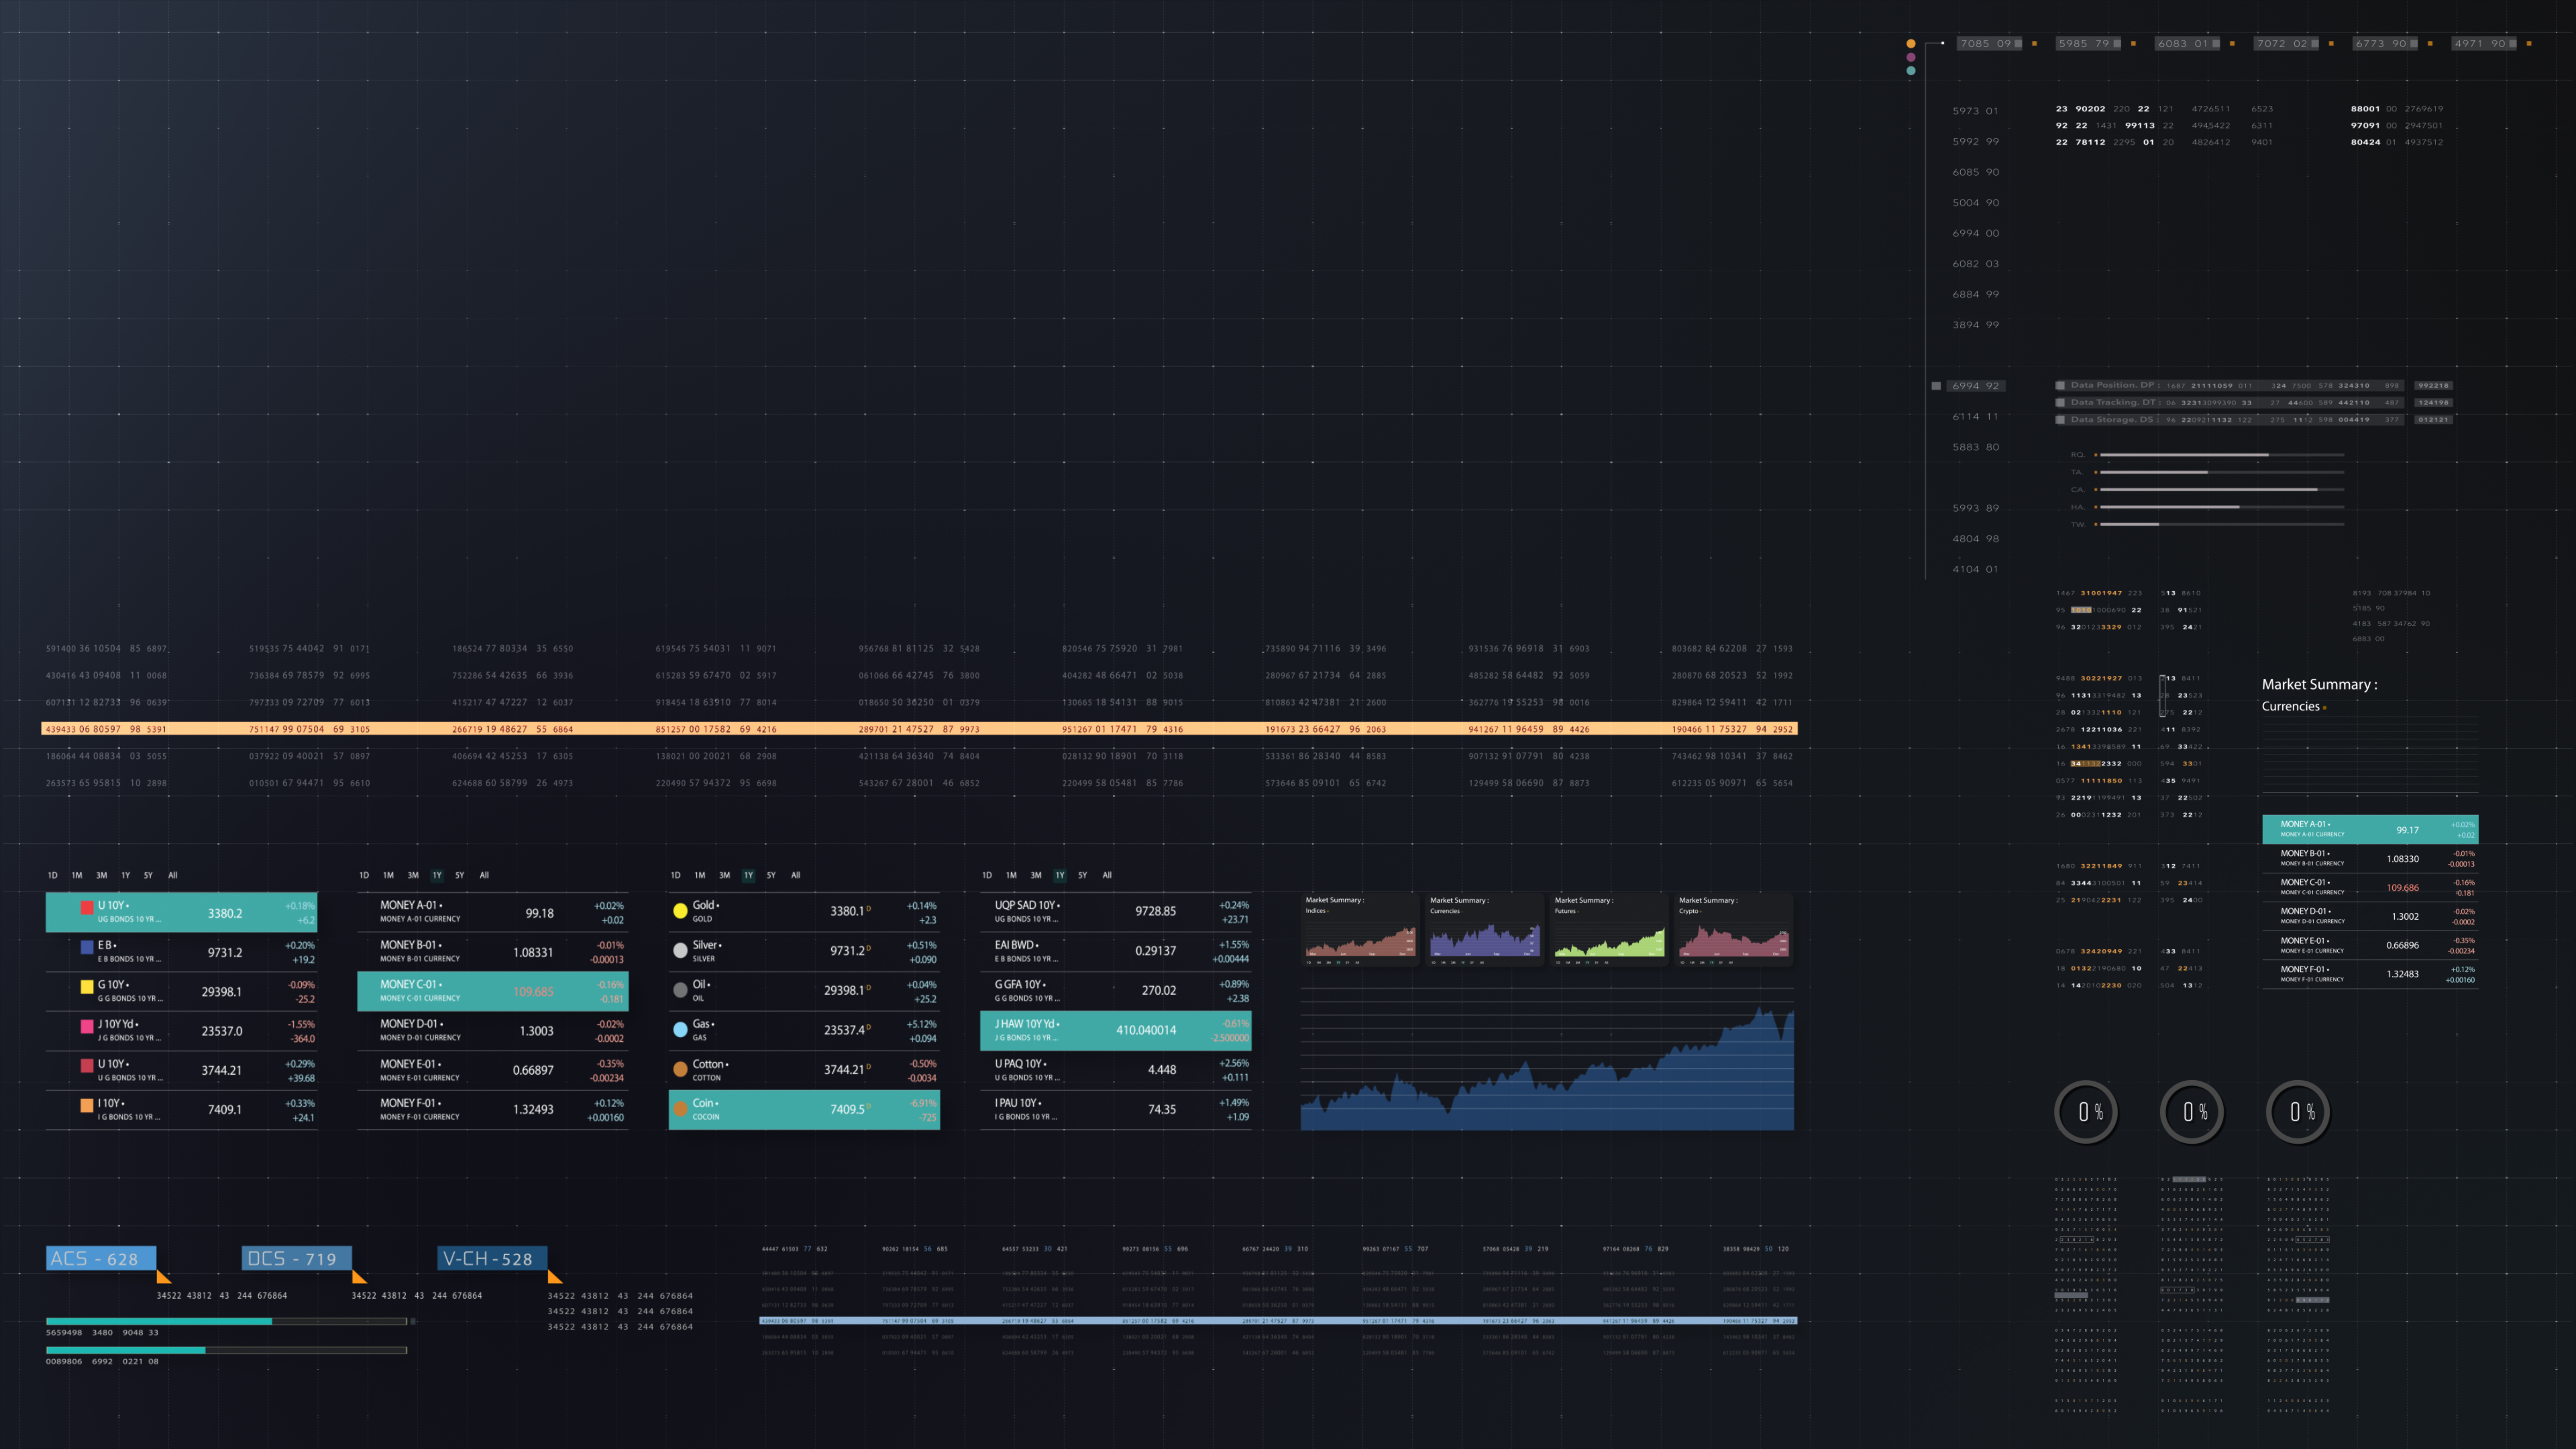Click the 992218 badge on Data Position row
2576x1449 pixels.
2433,385
